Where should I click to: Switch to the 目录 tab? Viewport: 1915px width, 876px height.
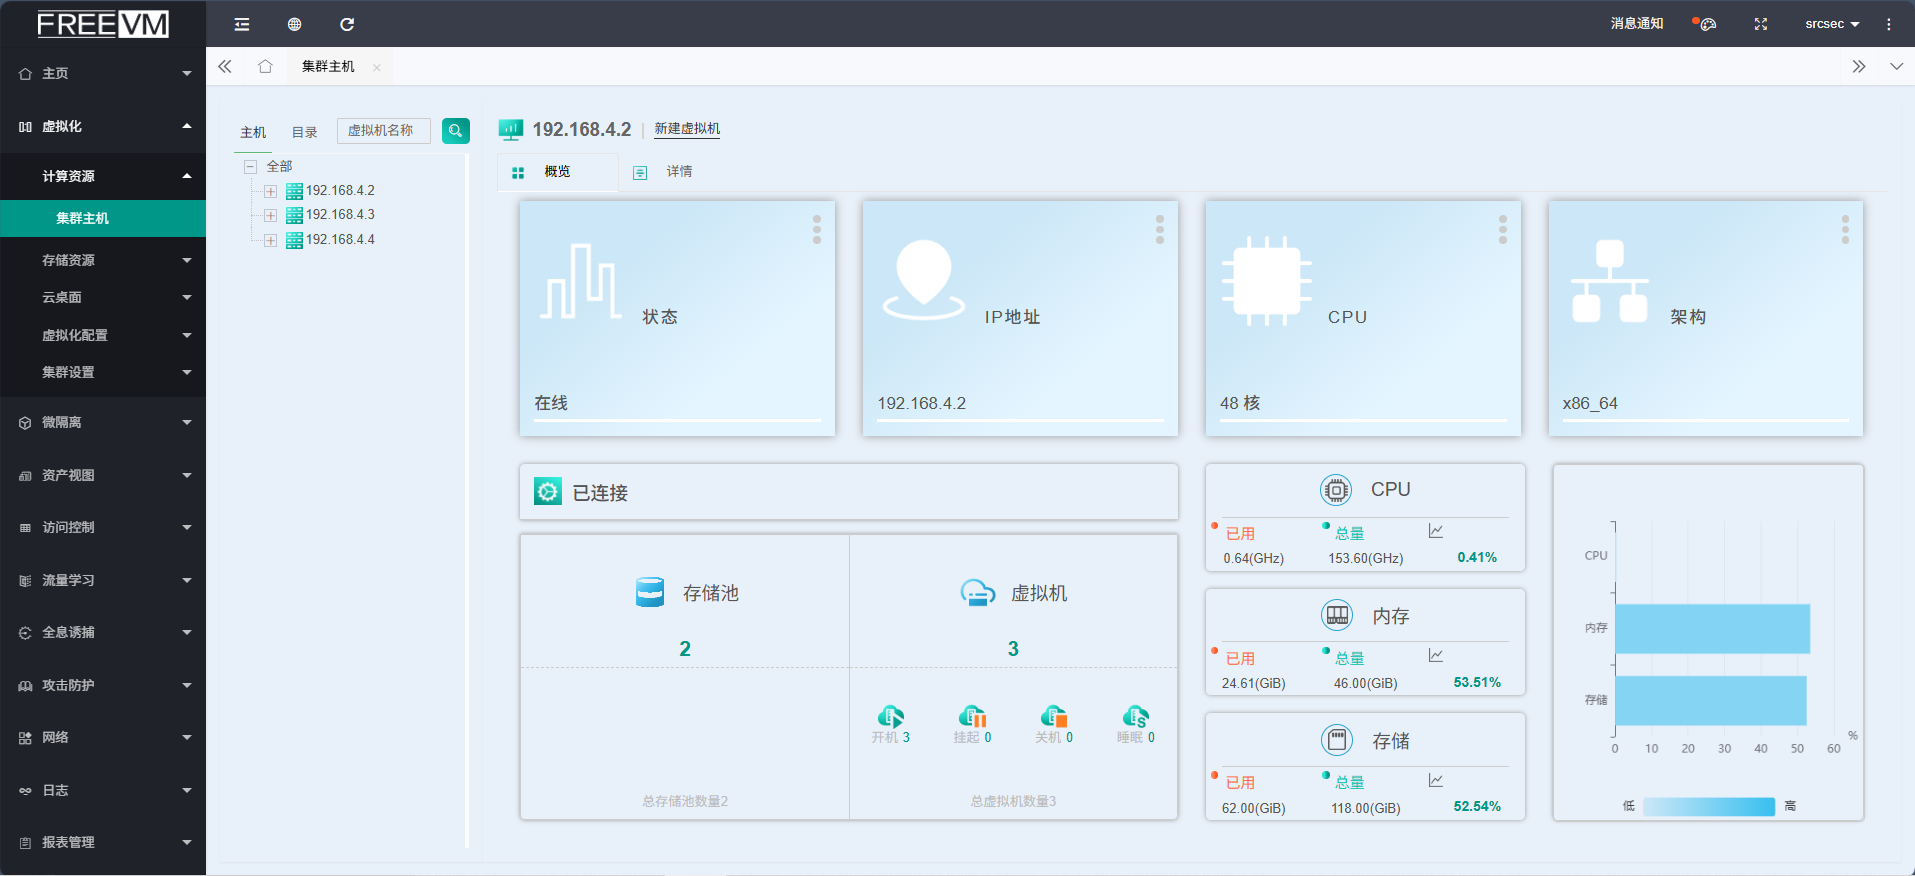click(x=304, y=132)
